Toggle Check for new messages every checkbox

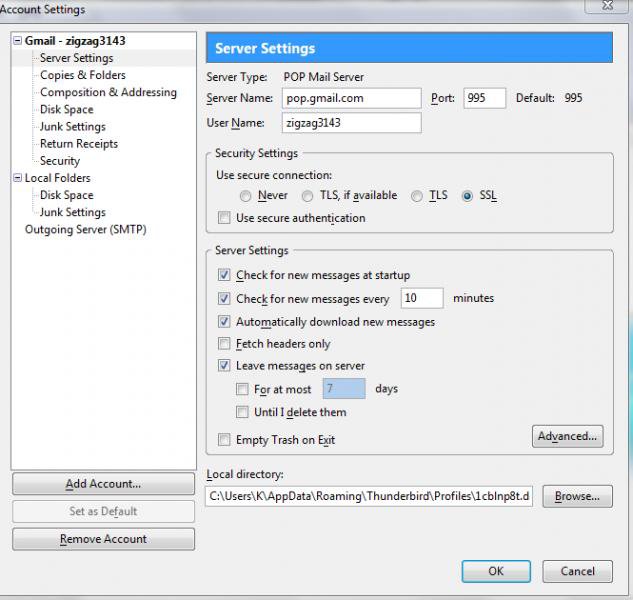click(x=224, y=298)
